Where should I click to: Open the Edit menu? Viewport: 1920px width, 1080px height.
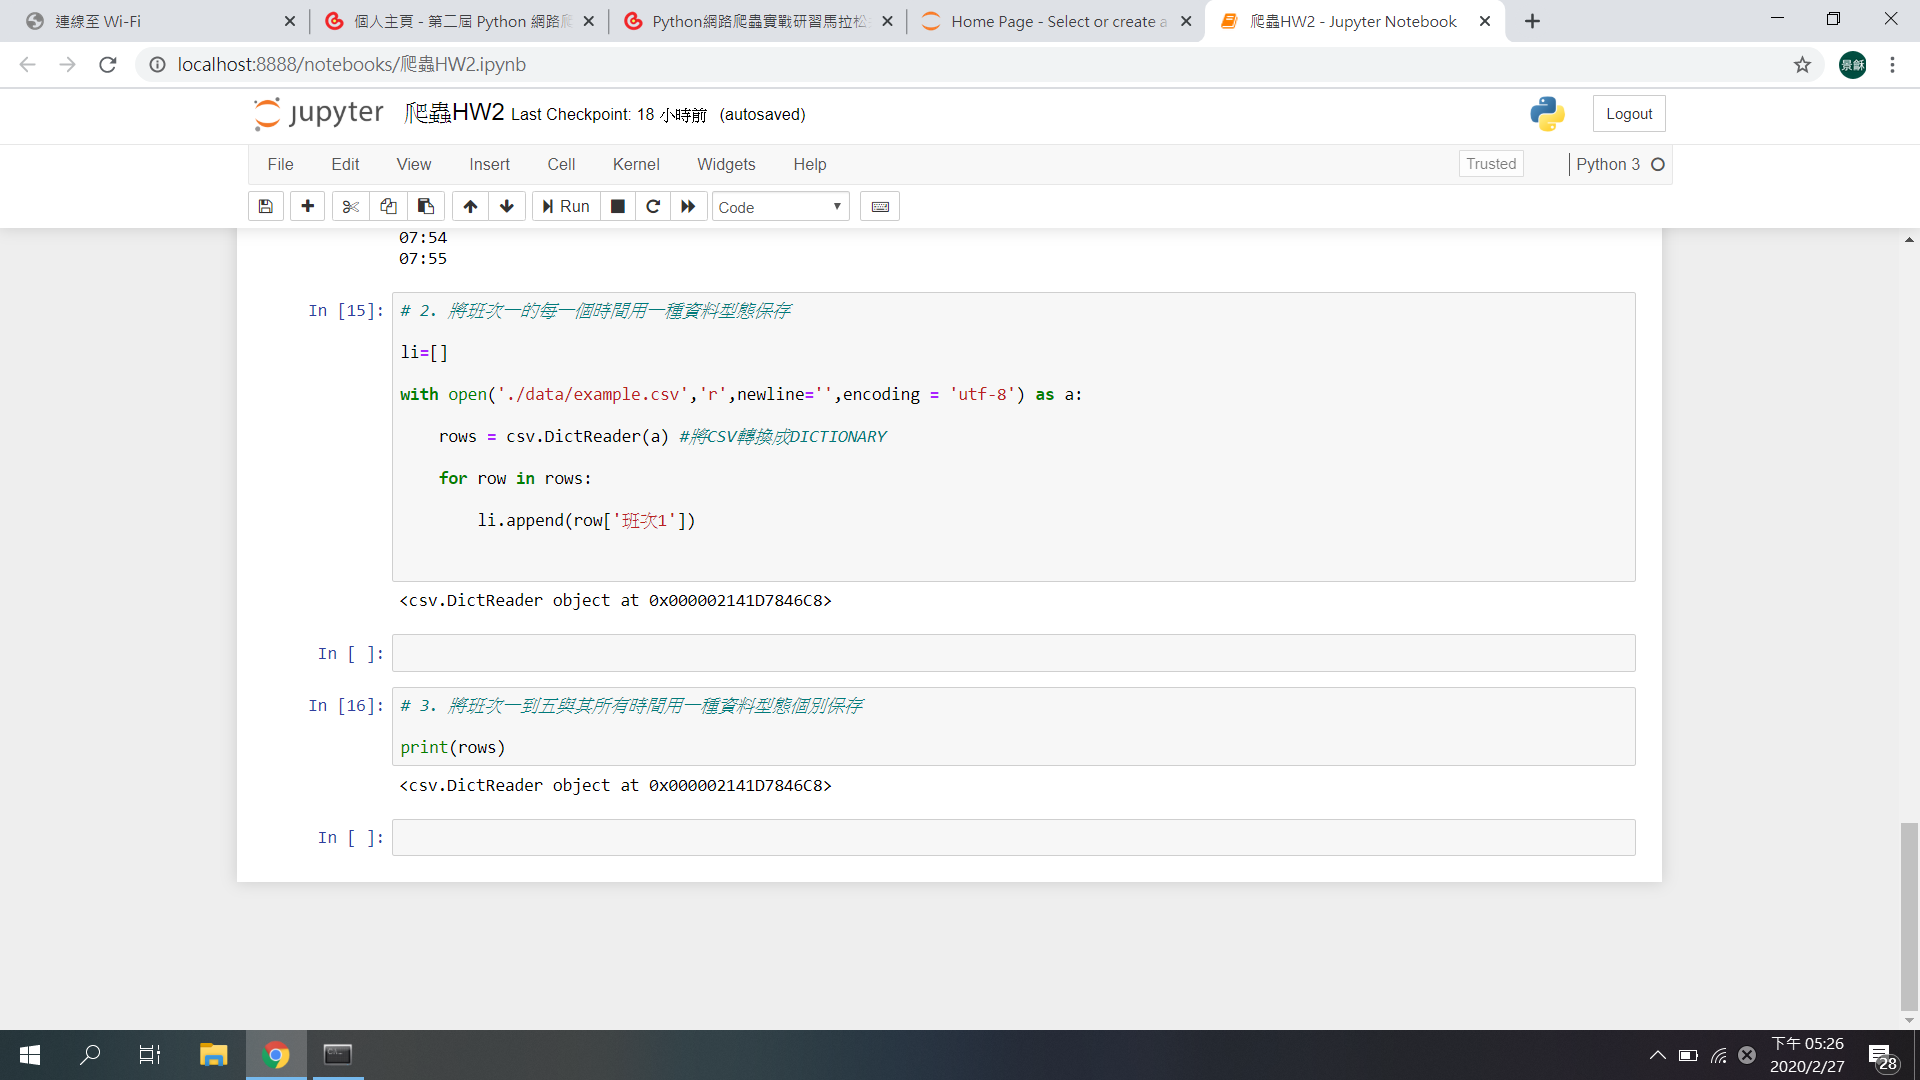pyautogui.click(x=345, y=164)
